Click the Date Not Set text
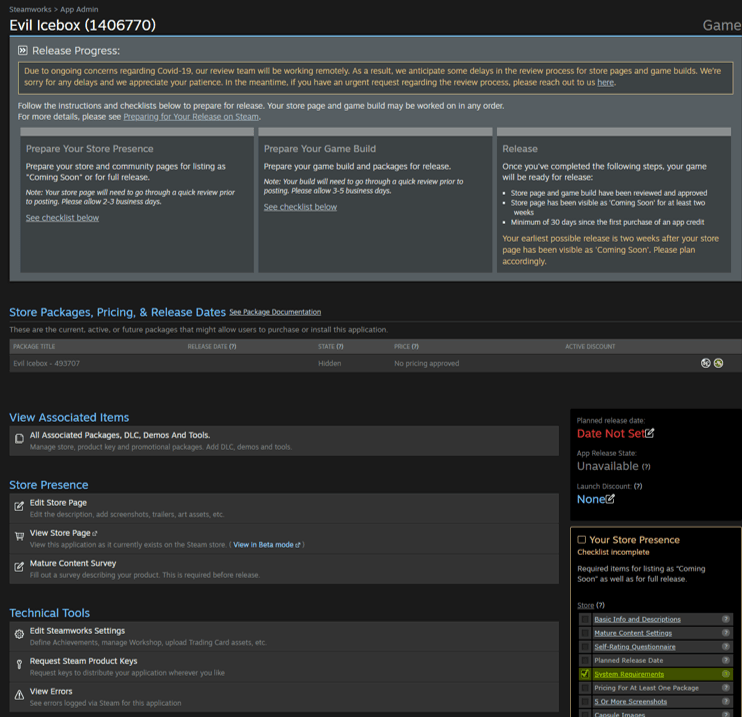The height and width of the screenshot is (717, 742). coord(610,434)
